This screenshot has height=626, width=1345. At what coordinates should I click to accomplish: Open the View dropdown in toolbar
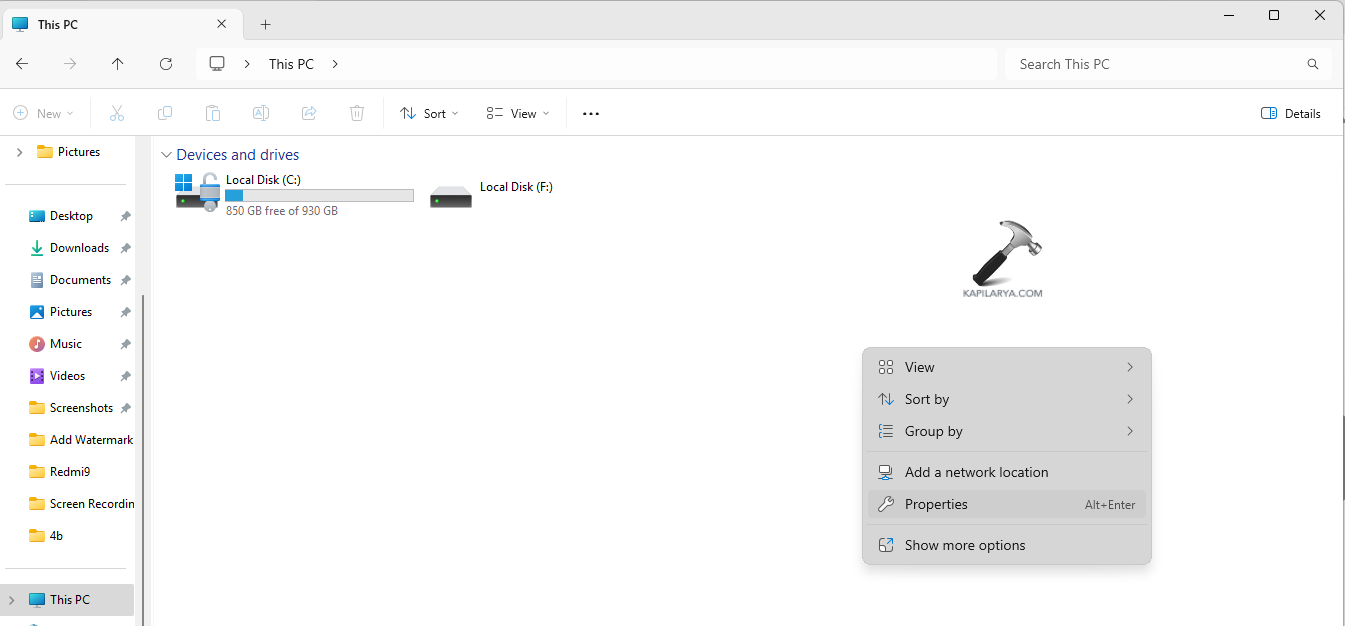point(518,114)
